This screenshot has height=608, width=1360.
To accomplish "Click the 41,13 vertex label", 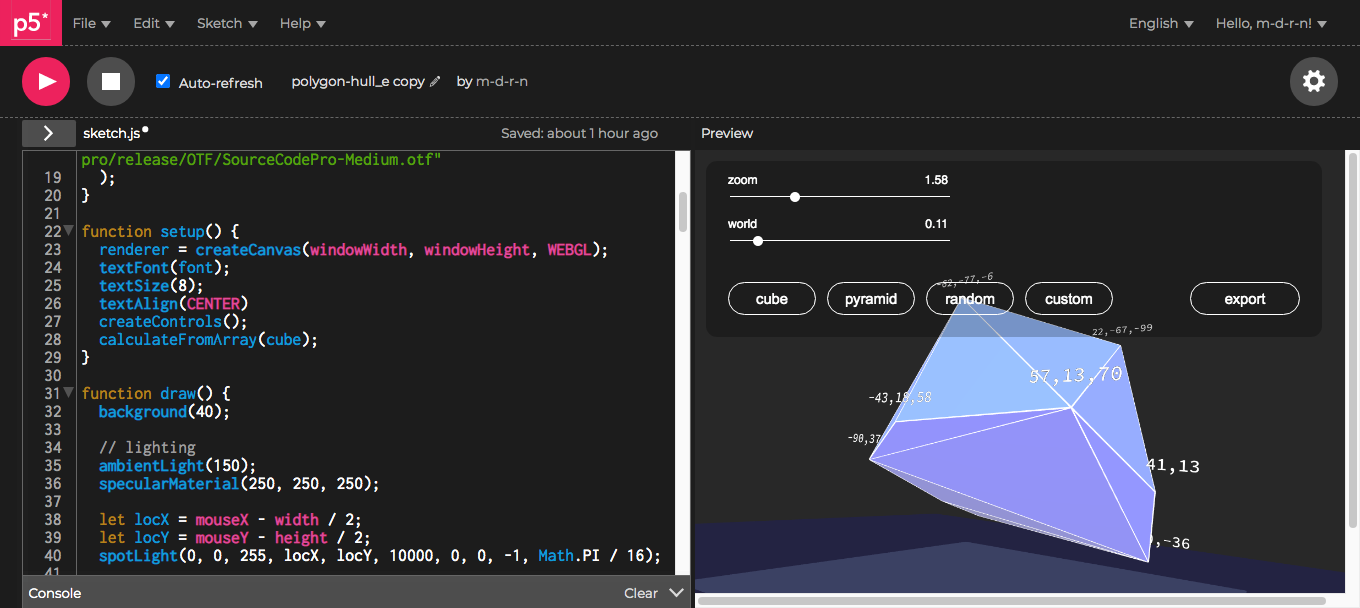I will (x=1173, y=466).
